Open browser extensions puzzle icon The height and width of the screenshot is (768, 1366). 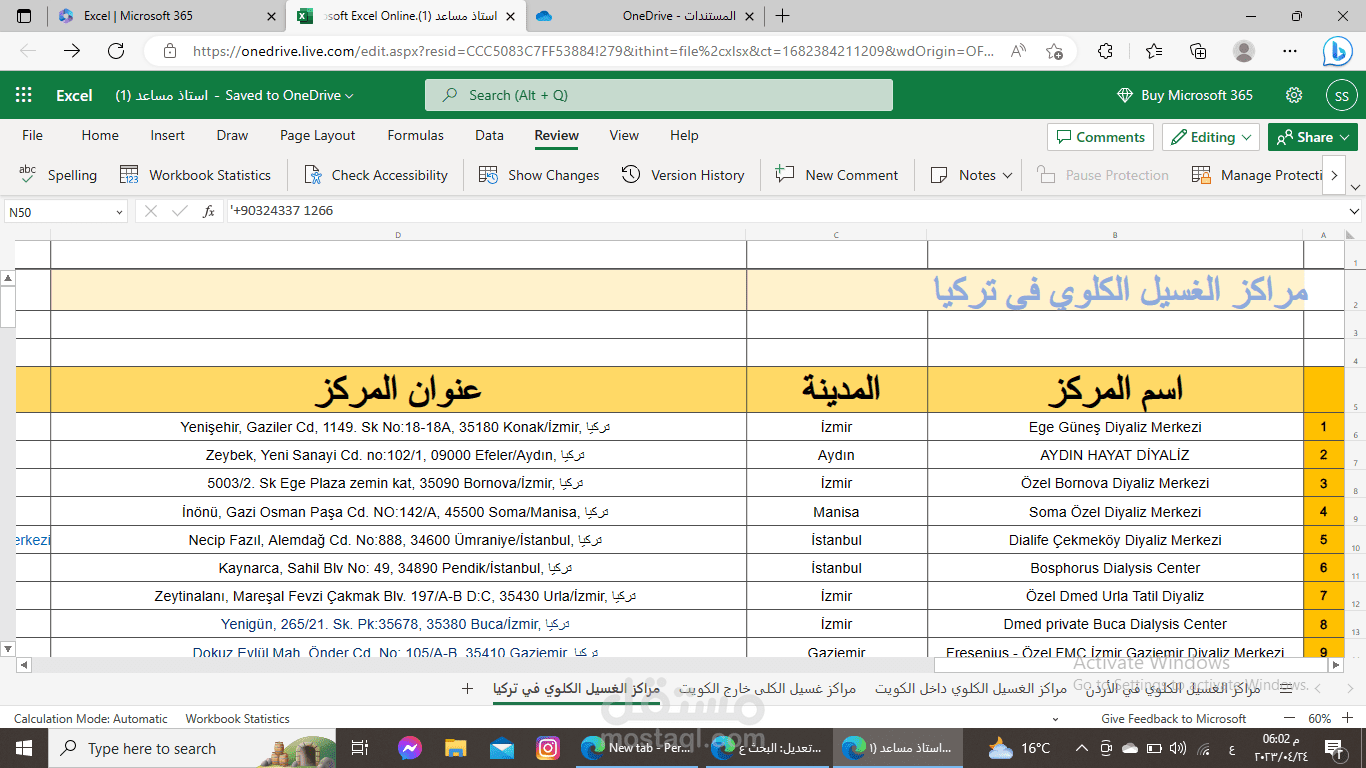pos(1105,51)
